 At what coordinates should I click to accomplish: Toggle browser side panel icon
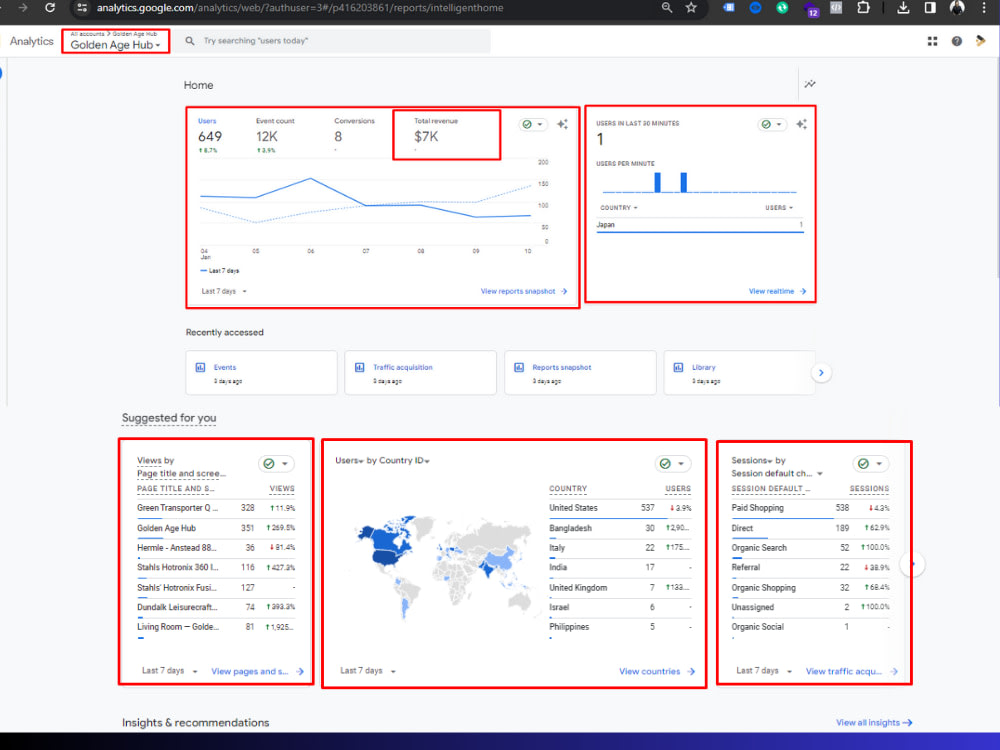tap(930, 8)
